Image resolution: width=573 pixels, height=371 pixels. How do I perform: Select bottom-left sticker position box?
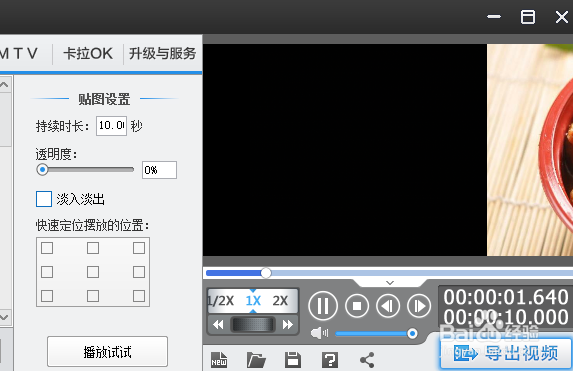(x=47, y=296)
